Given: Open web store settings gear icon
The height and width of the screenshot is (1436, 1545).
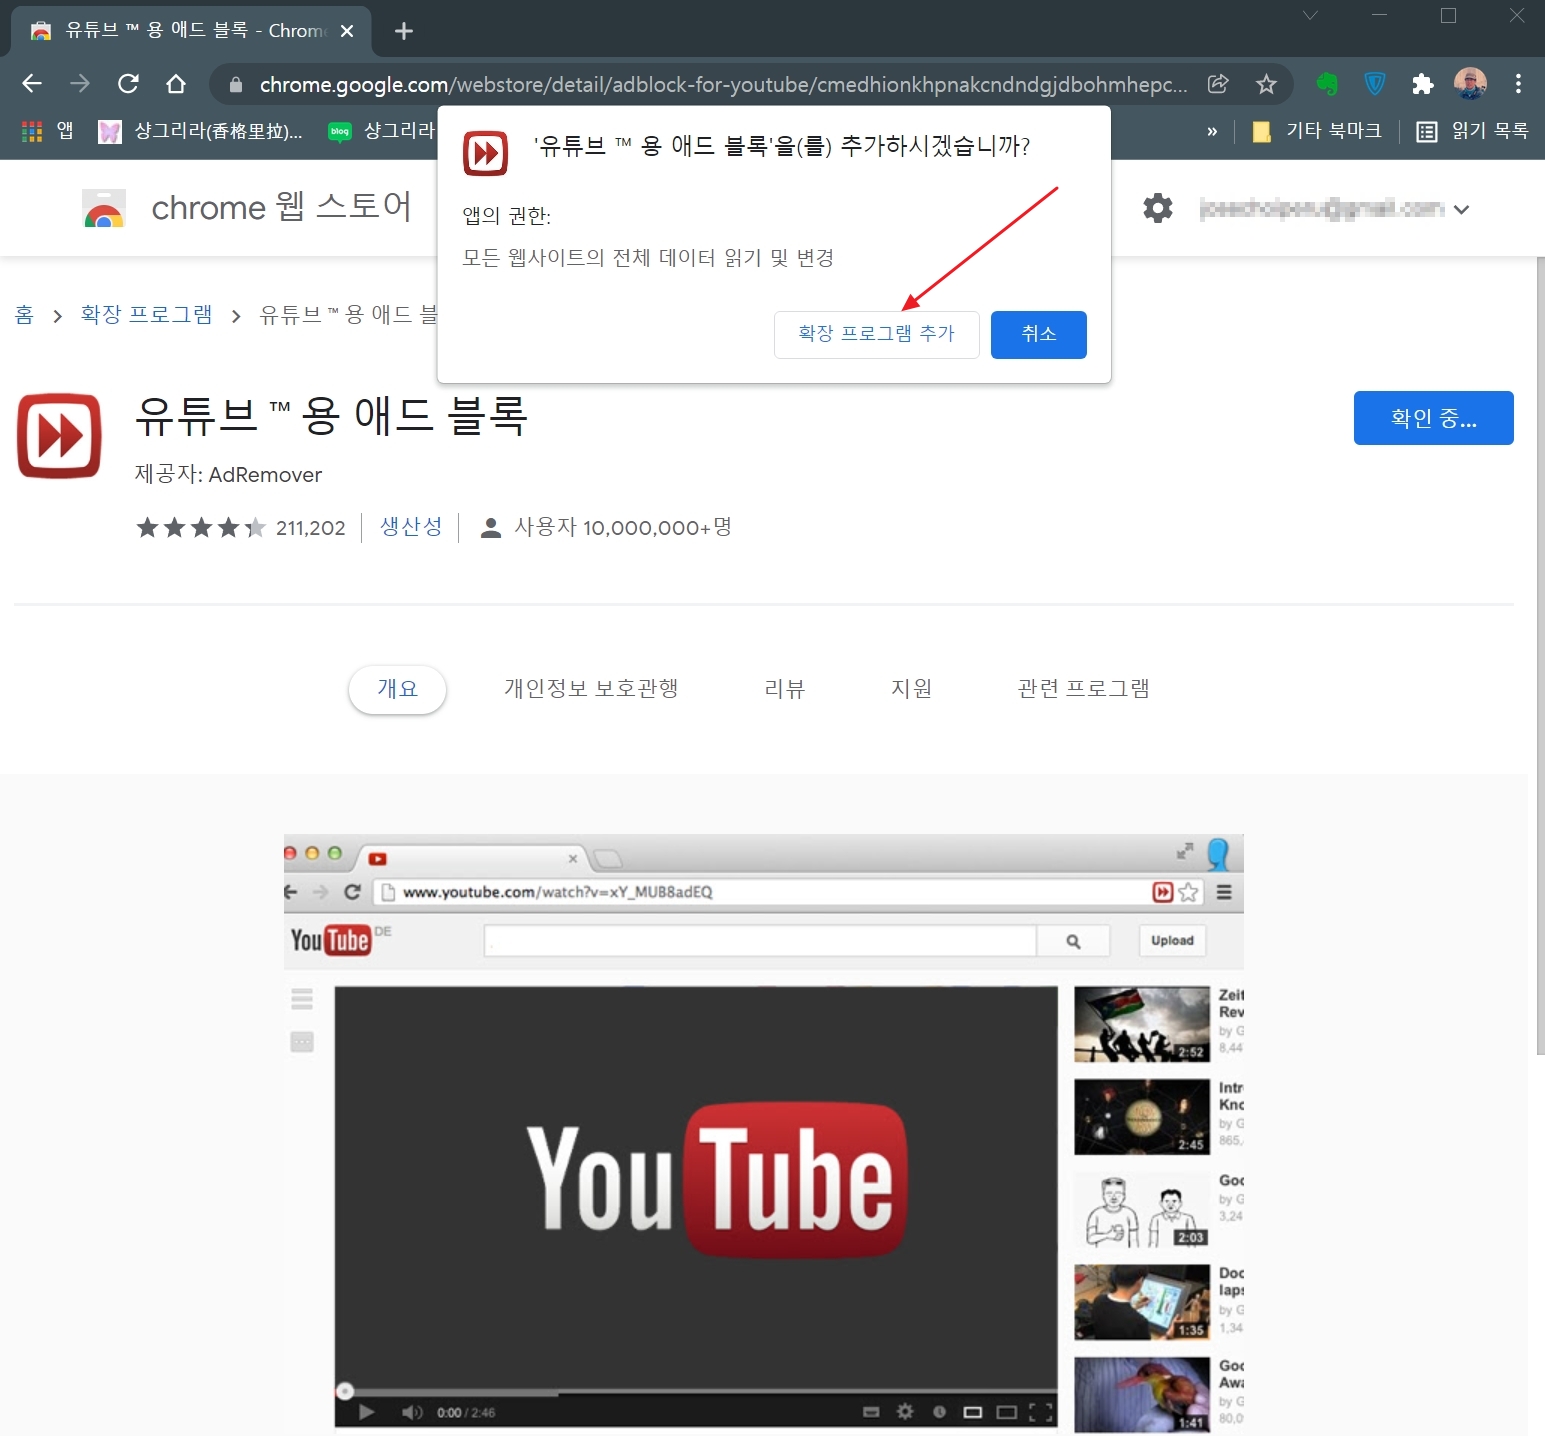Looking at the screenshot, I should tap(1158, 208).
